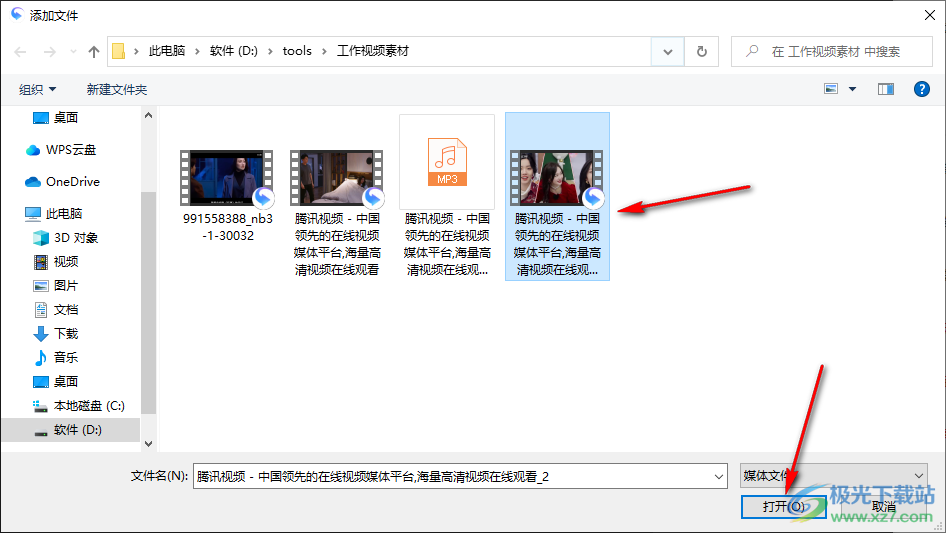This screenshot has height=533, width=946.
Task: Go forward with the right arrow icon
Action: coord(49,52)
